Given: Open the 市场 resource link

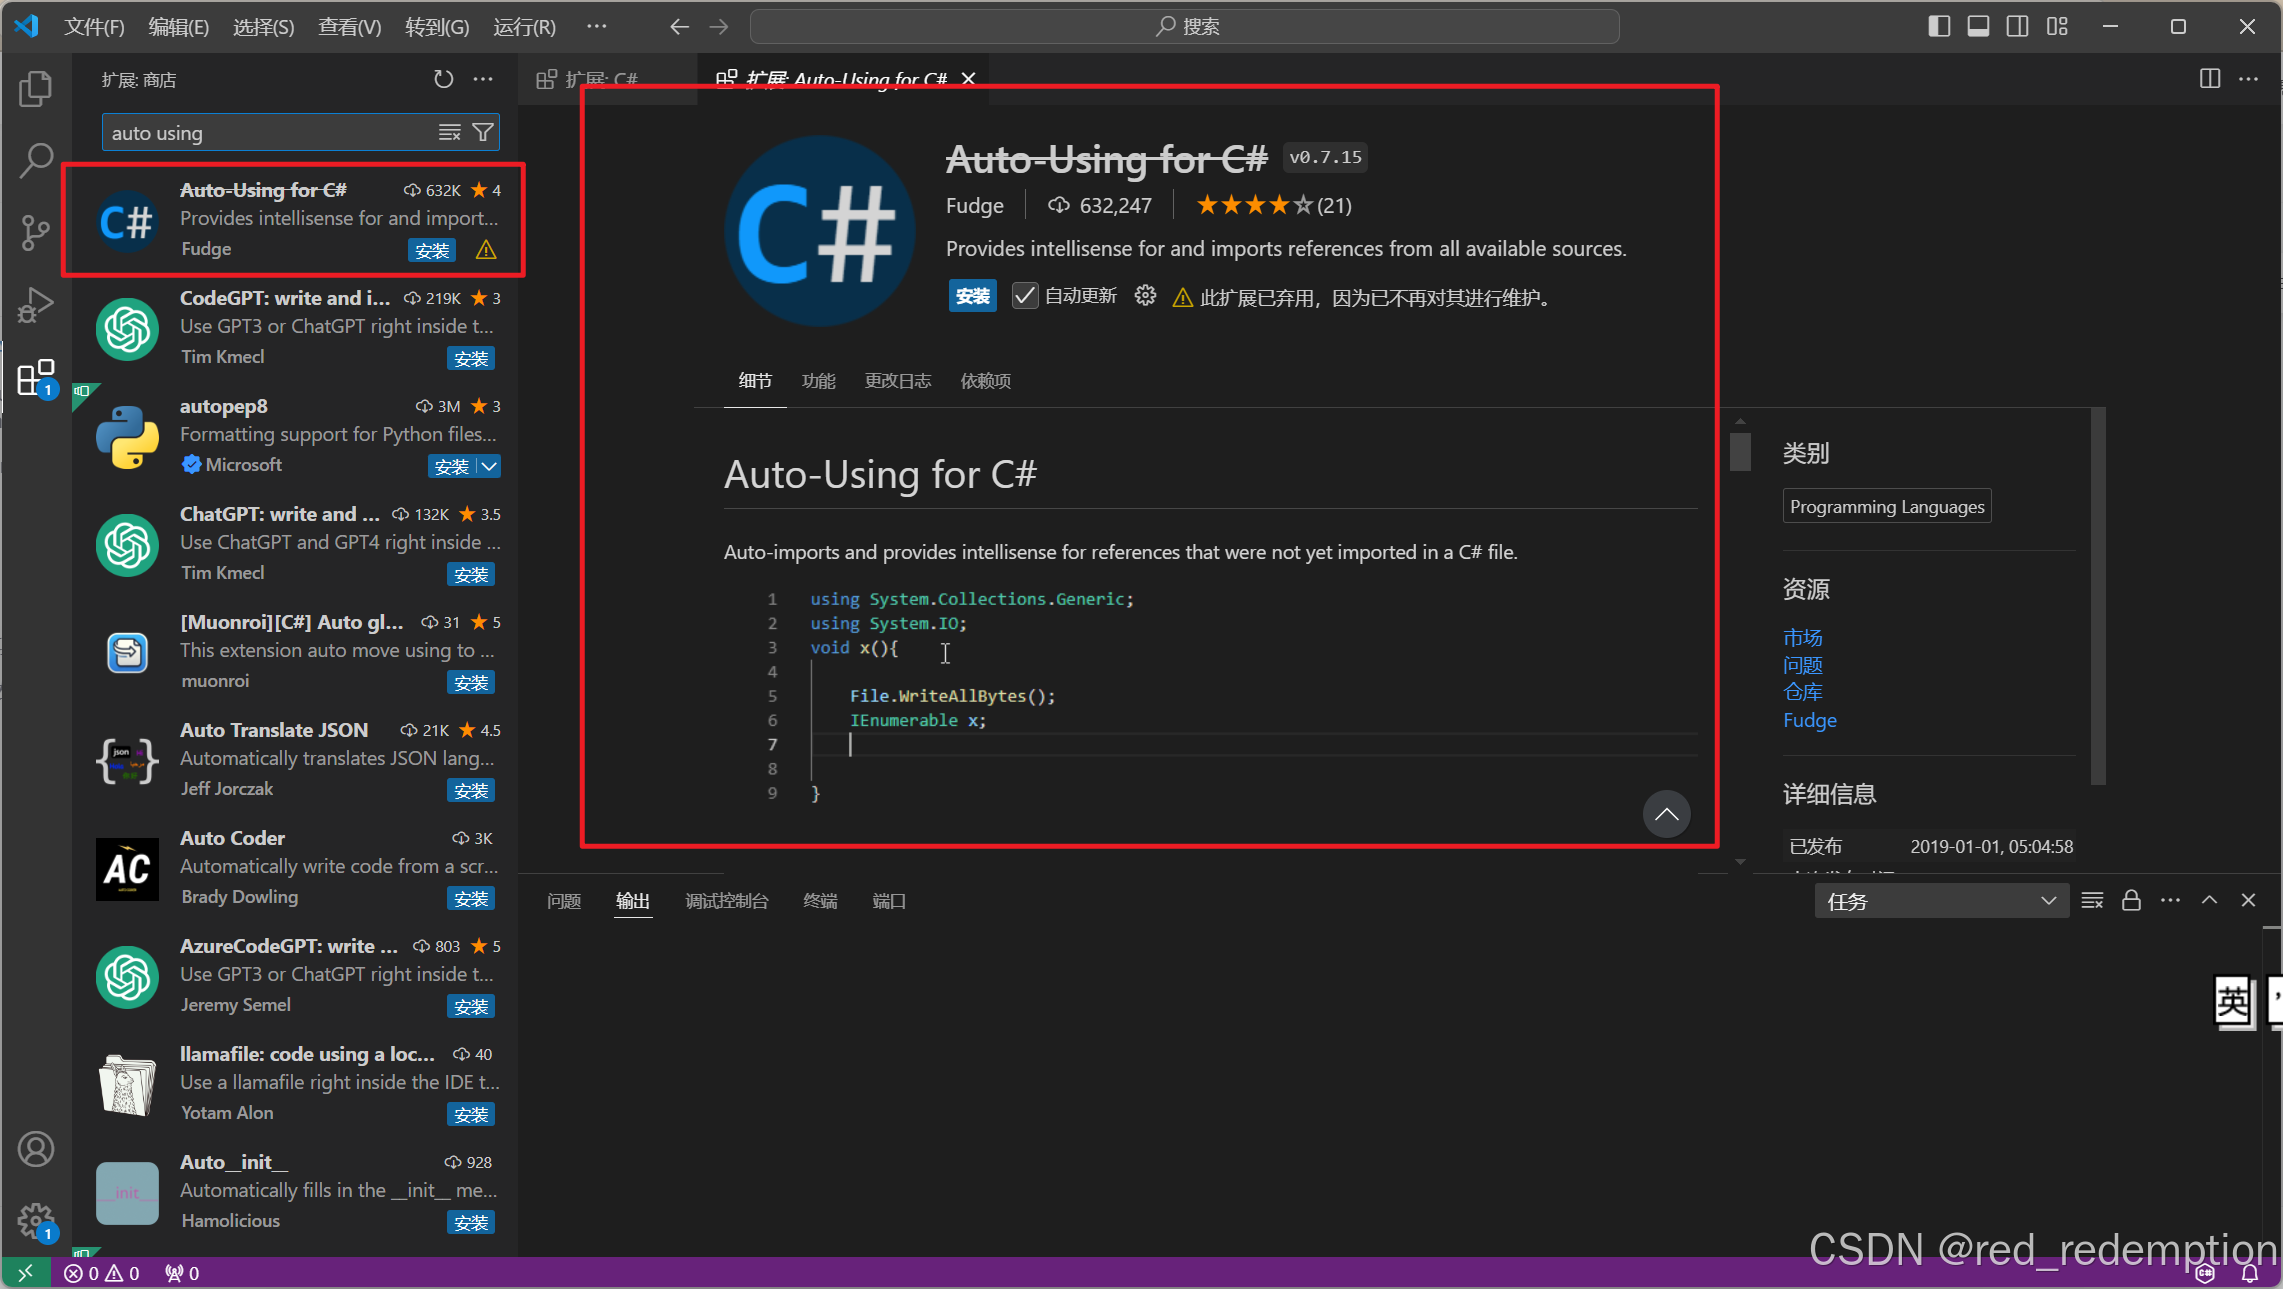Looking at the screenshot, I should [1802, 637].
